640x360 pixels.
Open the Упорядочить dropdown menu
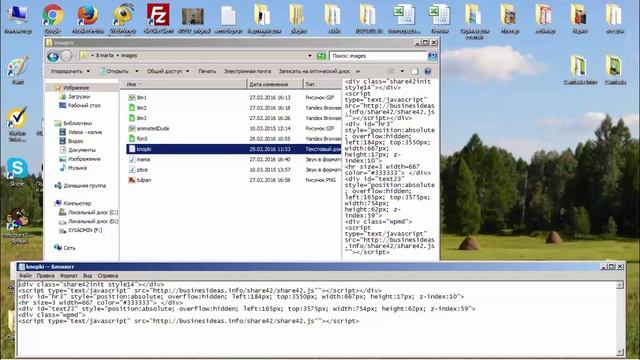70,71
